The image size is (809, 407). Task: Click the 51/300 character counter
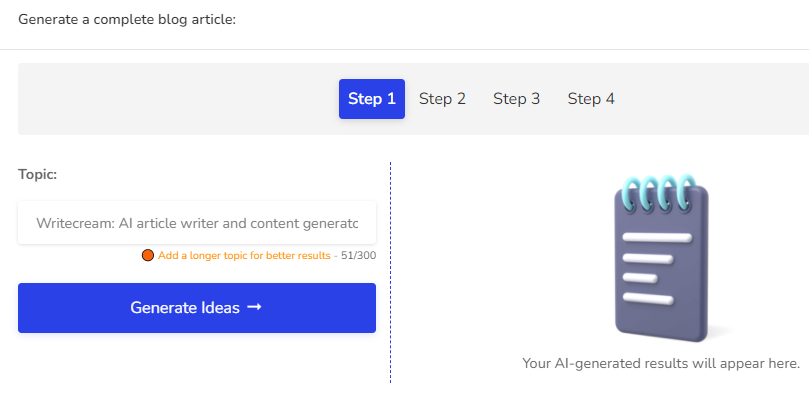[359, 255]
